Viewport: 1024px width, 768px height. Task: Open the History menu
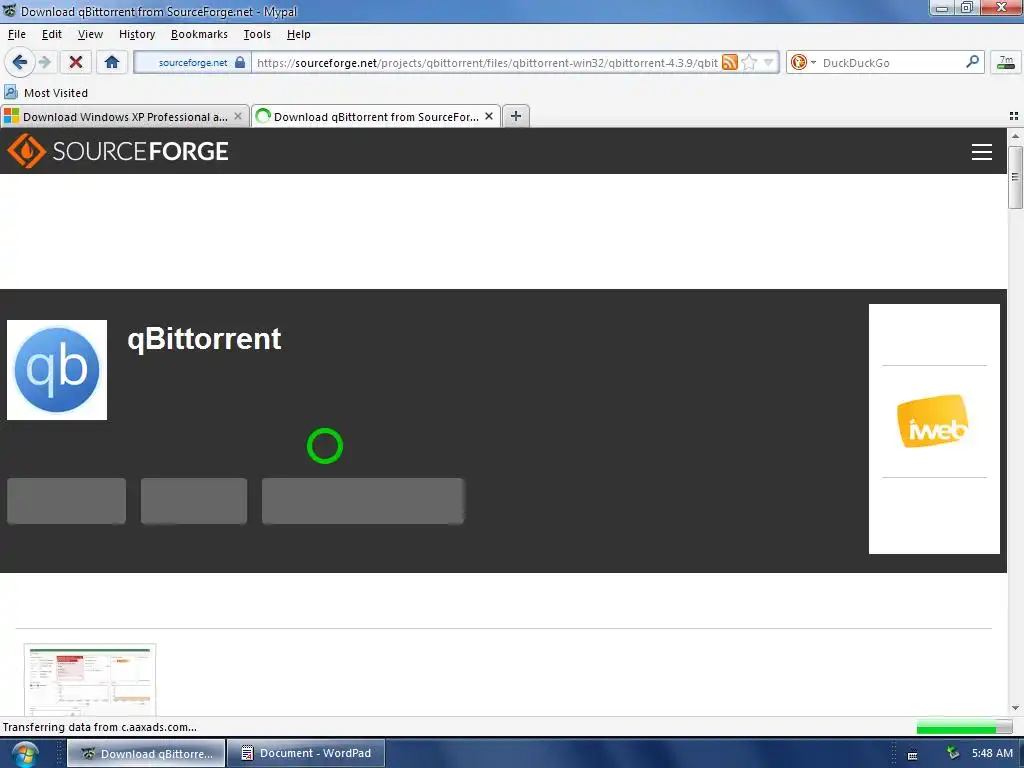coord(136,34)
